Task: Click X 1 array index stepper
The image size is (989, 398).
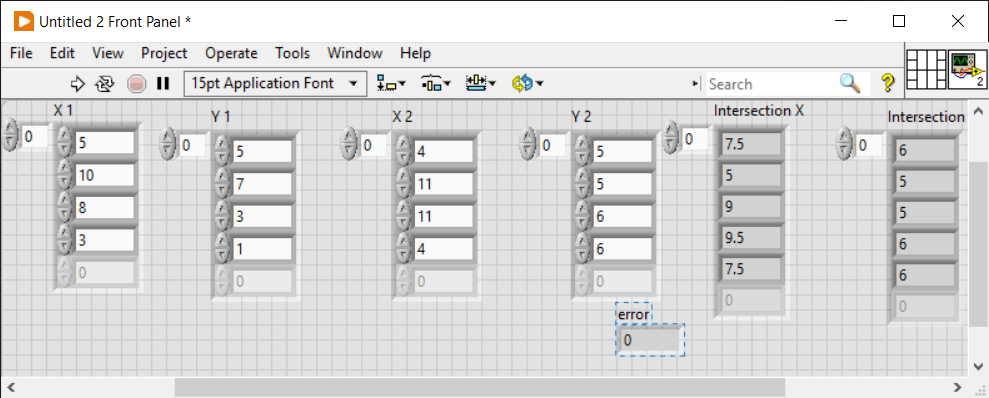Action: coord(11,136)
